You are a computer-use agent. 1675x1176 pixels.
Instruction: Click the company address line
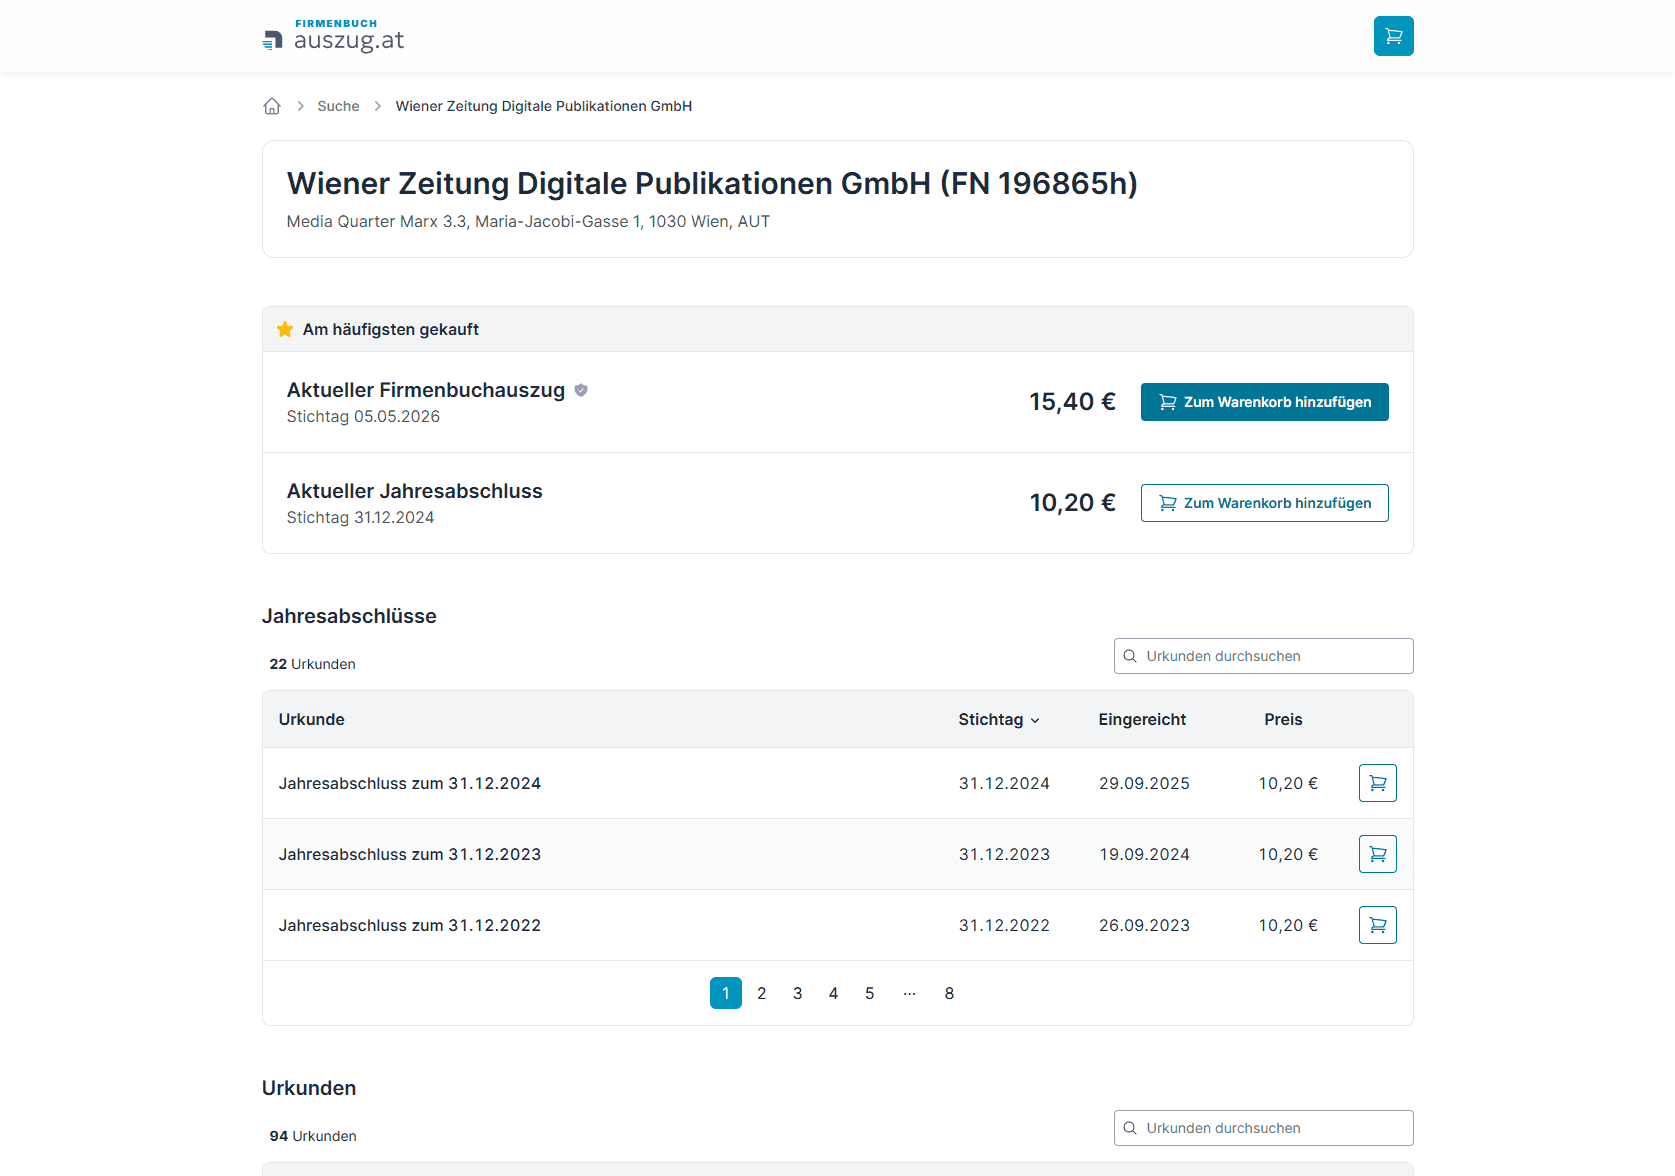[x=528, y=222]
